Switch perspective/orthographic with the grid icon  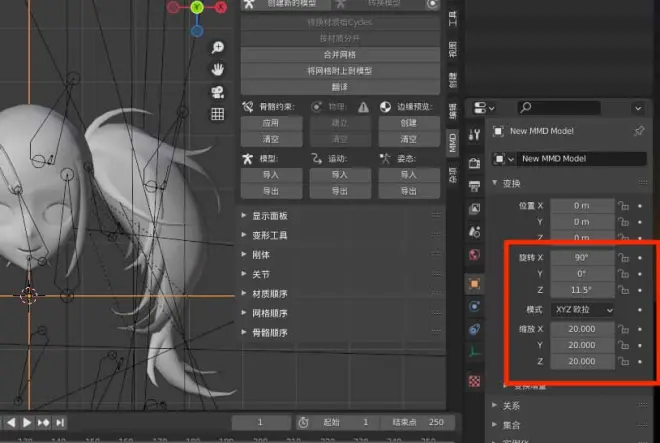pyautogui.click(x=218, y=114)
